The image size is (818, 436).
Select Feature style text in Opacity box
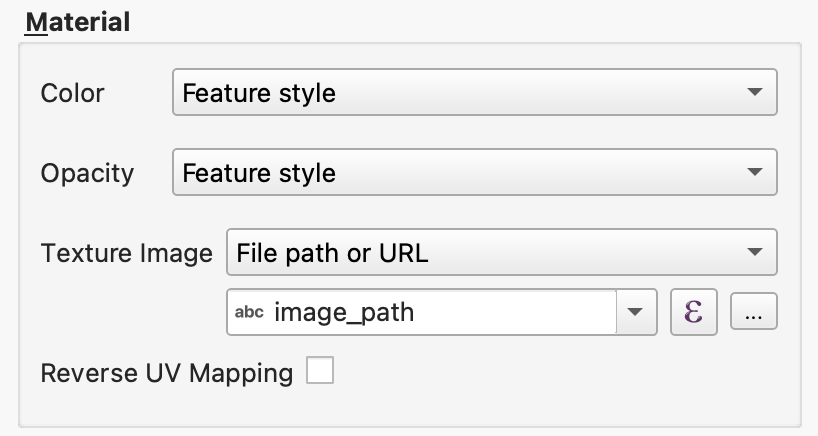point(259,173)
